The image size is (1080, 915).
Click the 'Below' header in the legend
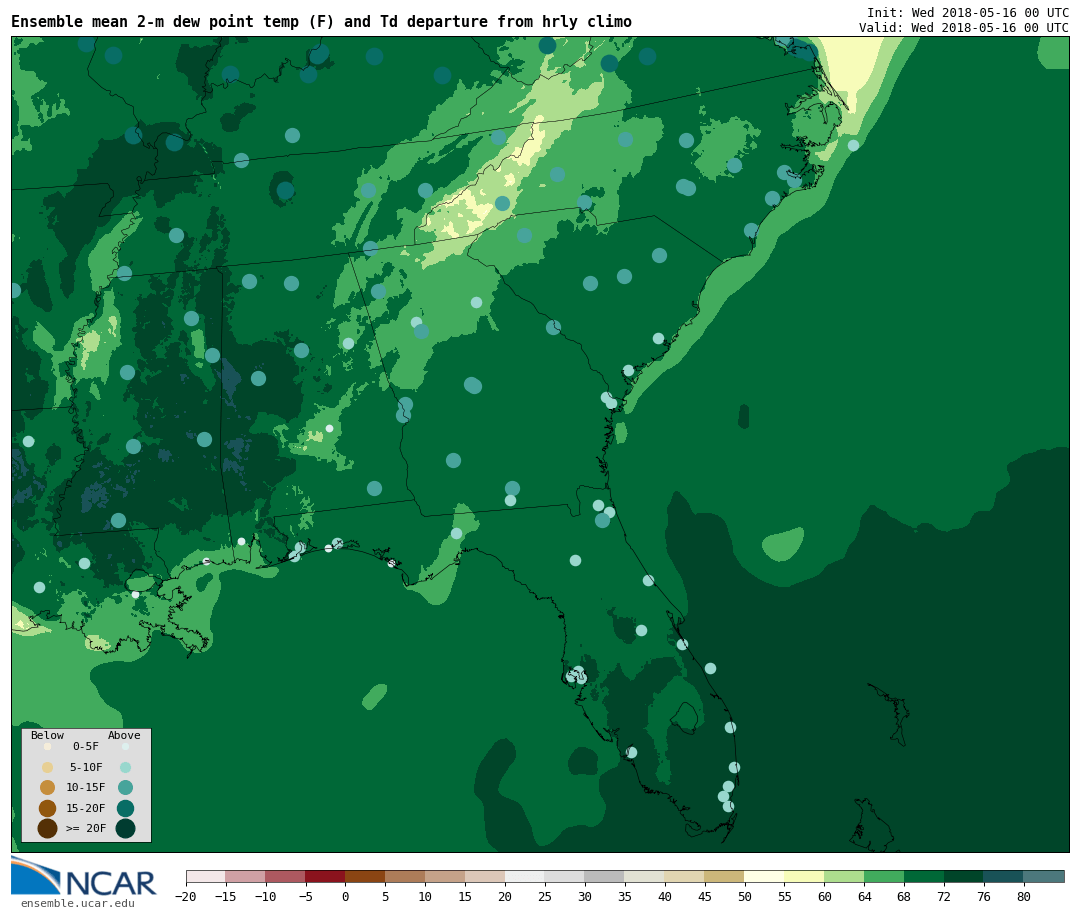(x=47, y=736)
